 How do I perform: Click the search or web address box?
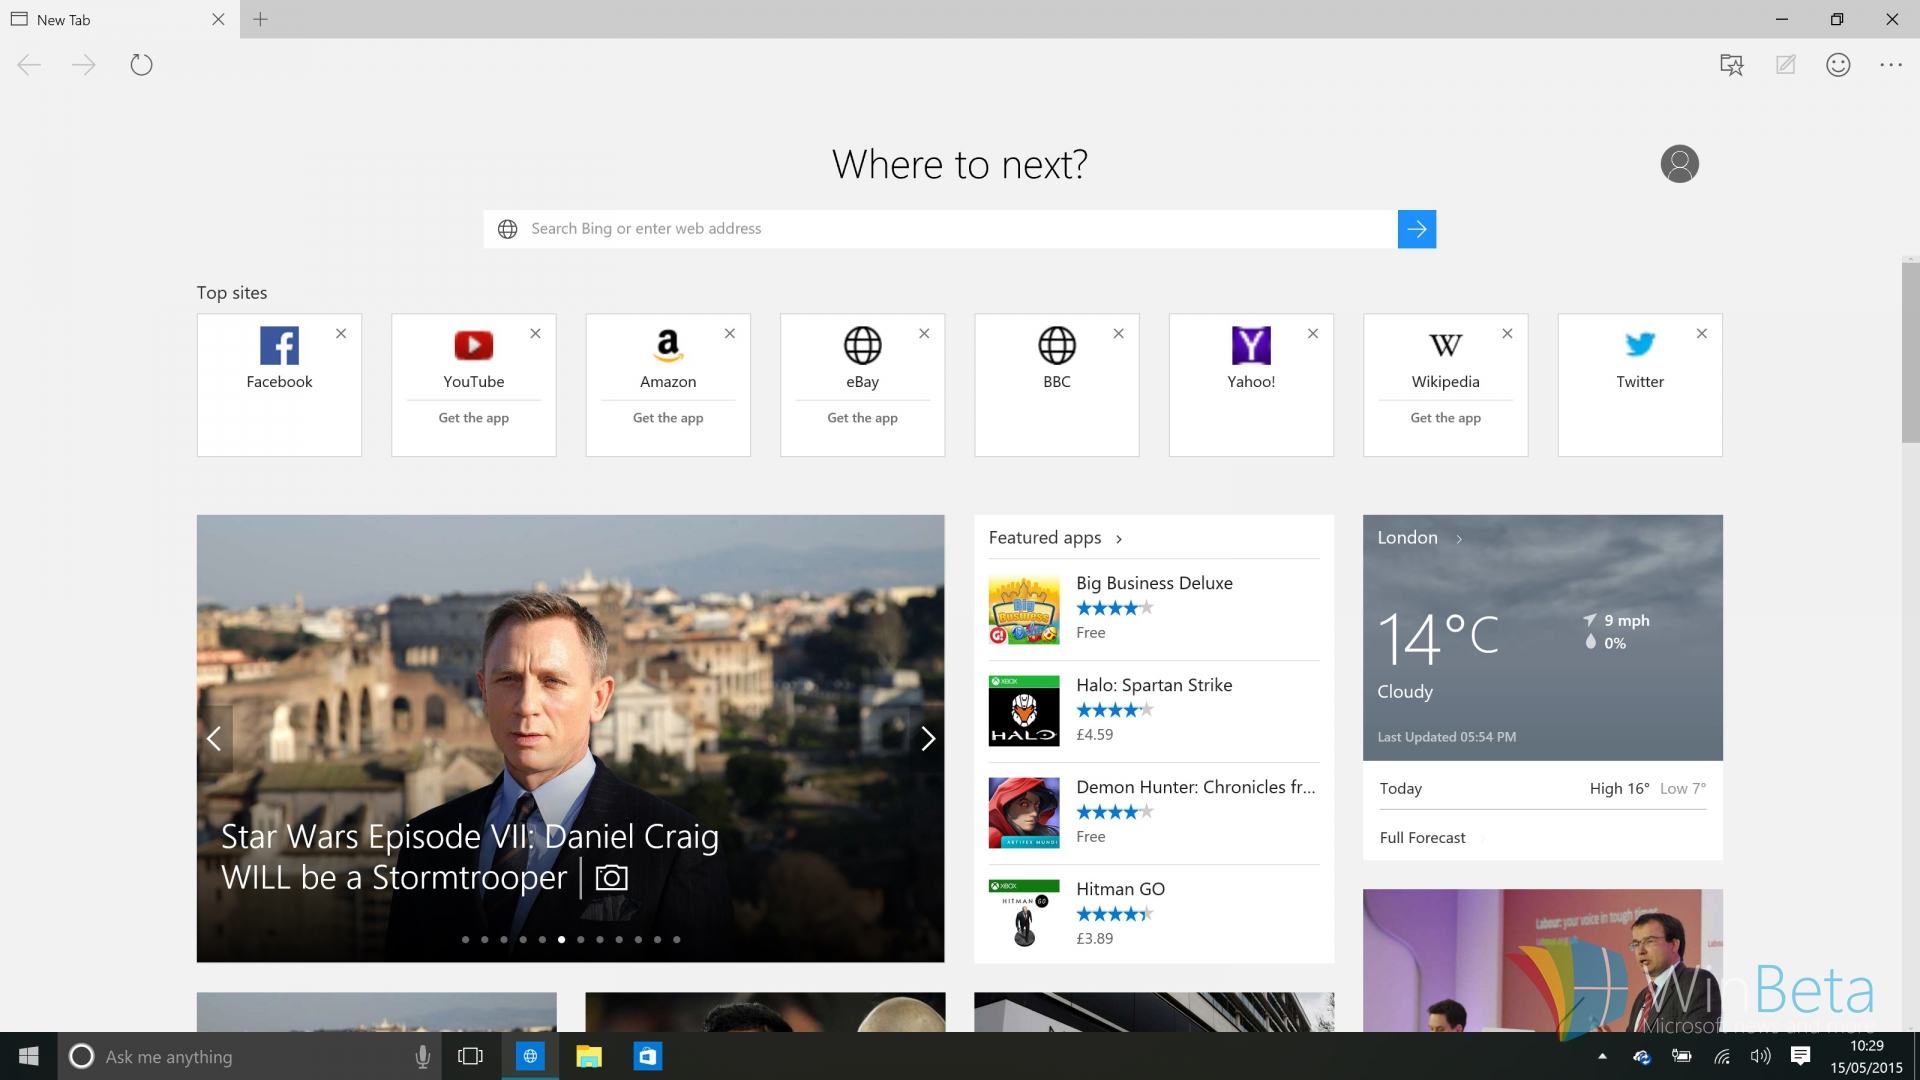tap(940, 229)
